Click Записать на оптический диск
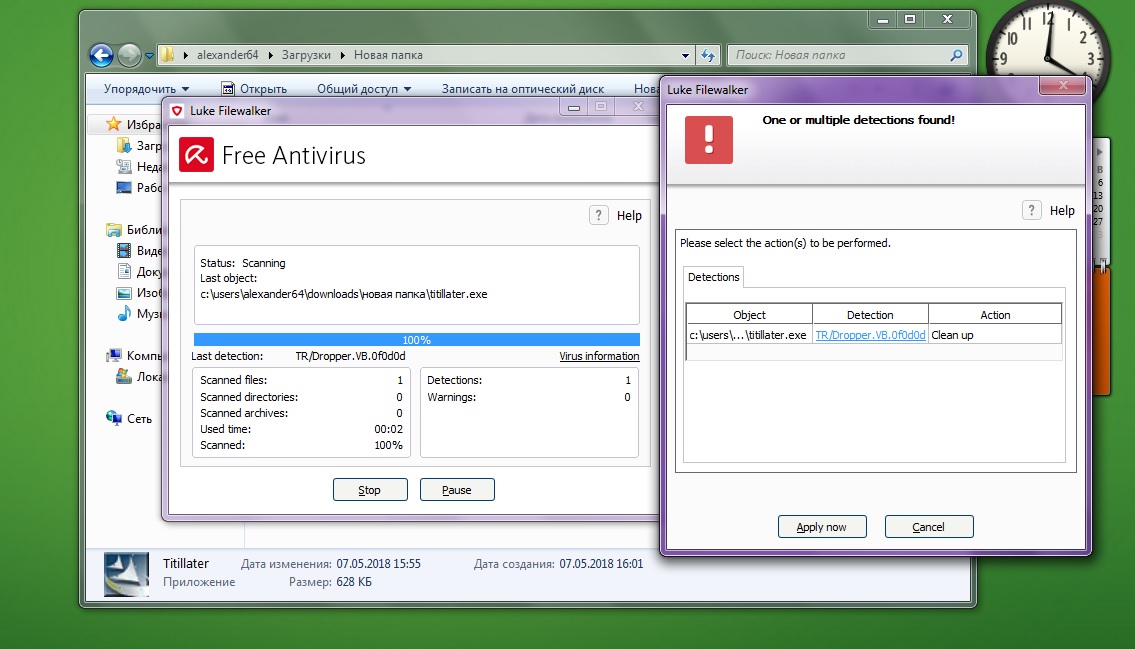This screenshot has width=1135, height=649. point(523,89)
